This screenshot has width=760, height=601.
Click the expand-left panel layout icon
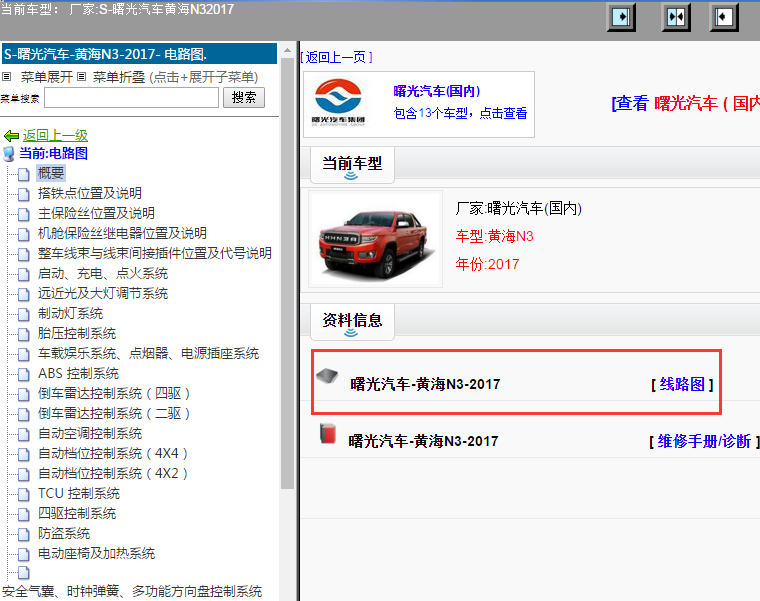(x=724, y=17)
